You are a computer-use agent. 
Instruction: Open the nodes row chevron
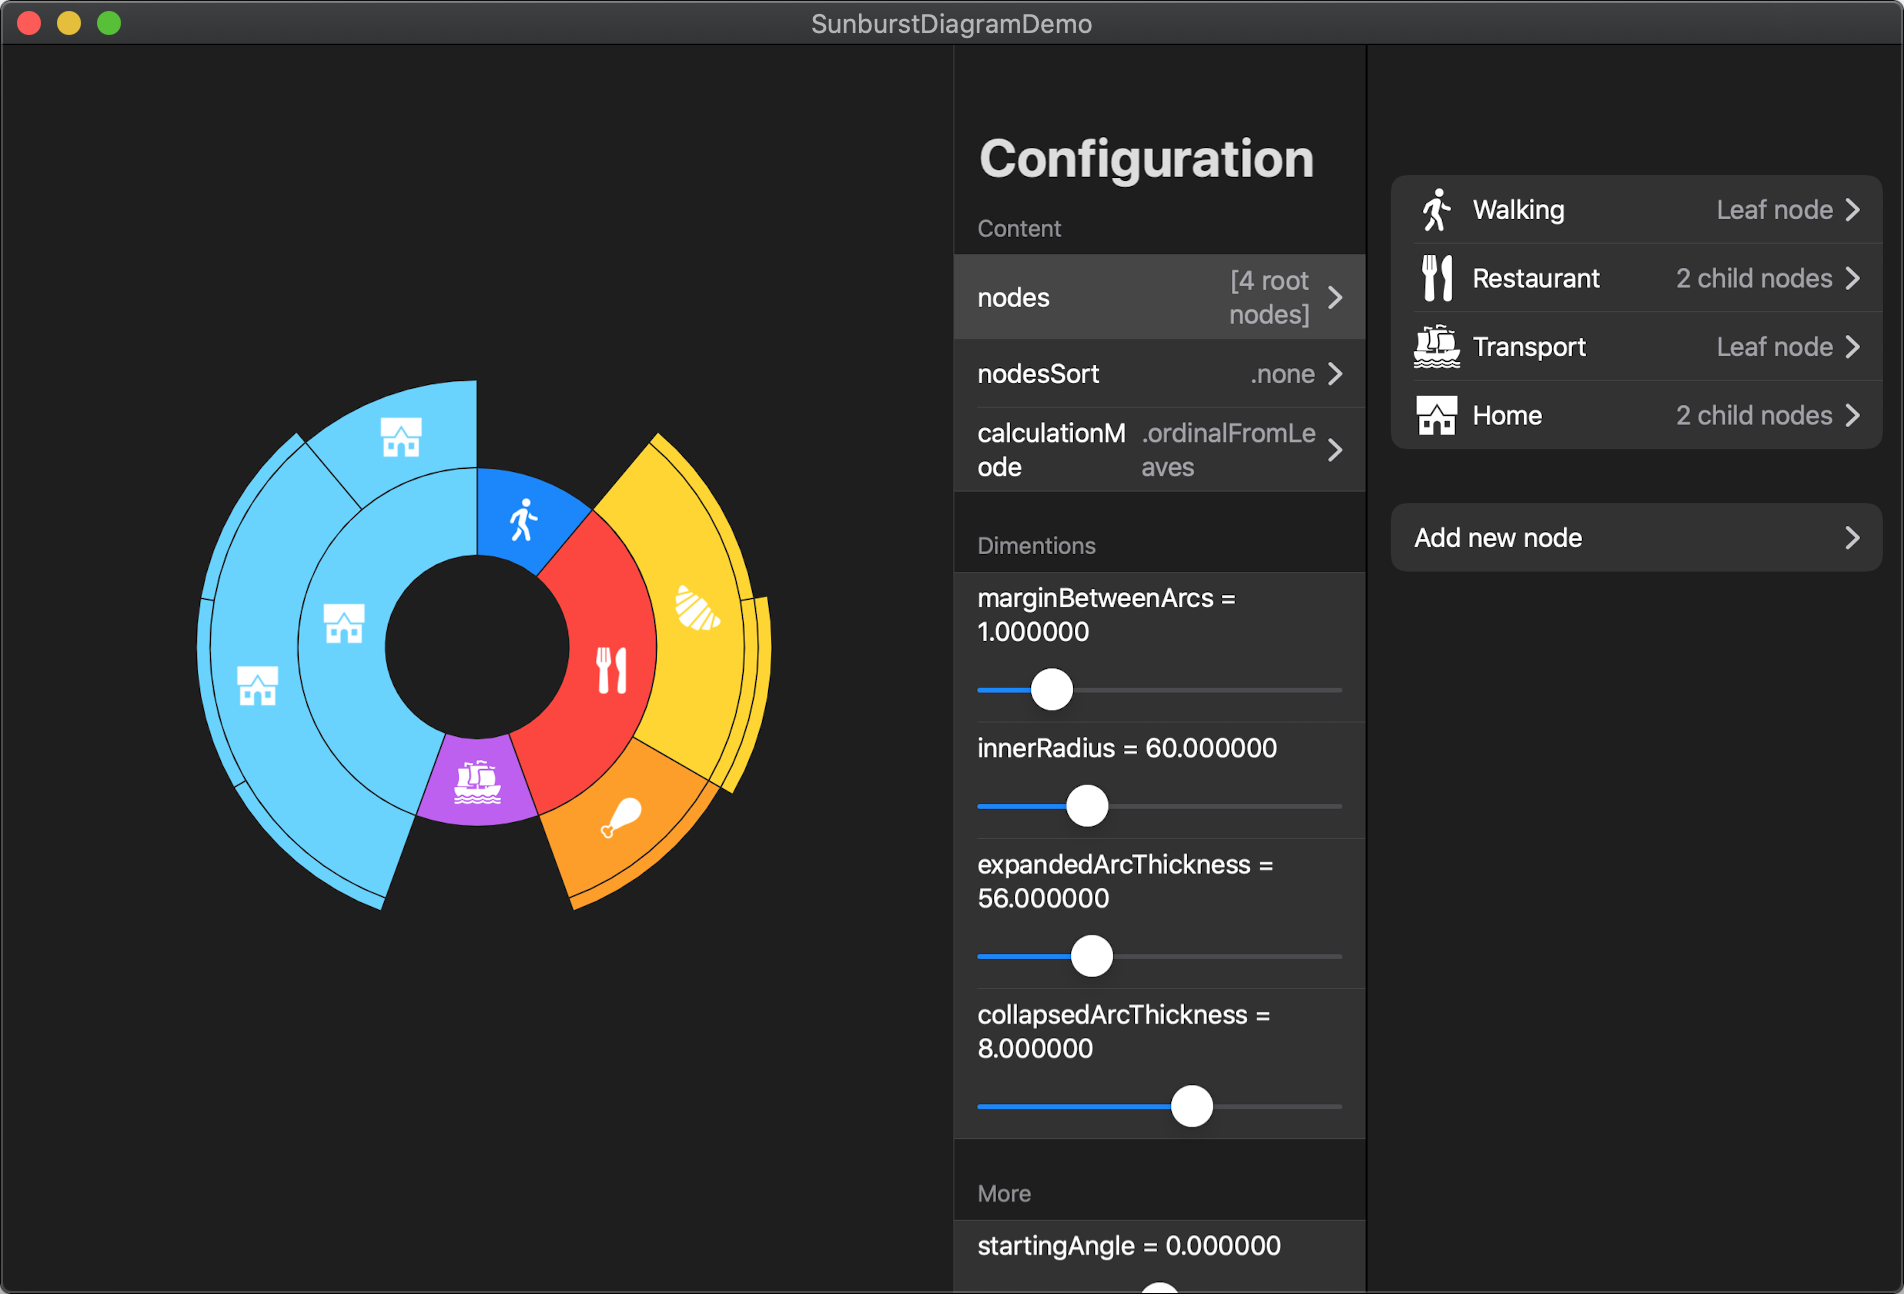1335,298
